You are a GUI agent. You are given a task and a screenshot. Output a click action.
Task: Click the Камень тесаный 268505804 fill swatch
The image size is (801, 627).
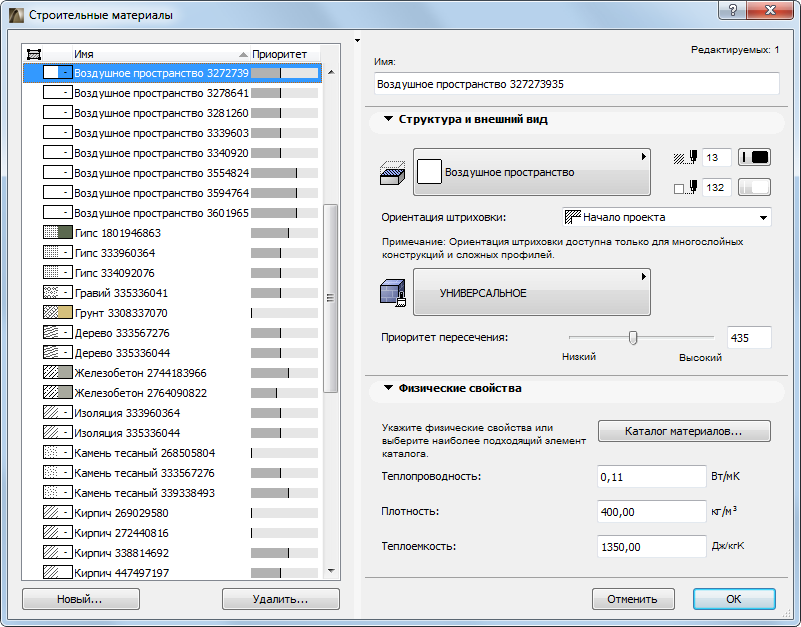(58, 453)
